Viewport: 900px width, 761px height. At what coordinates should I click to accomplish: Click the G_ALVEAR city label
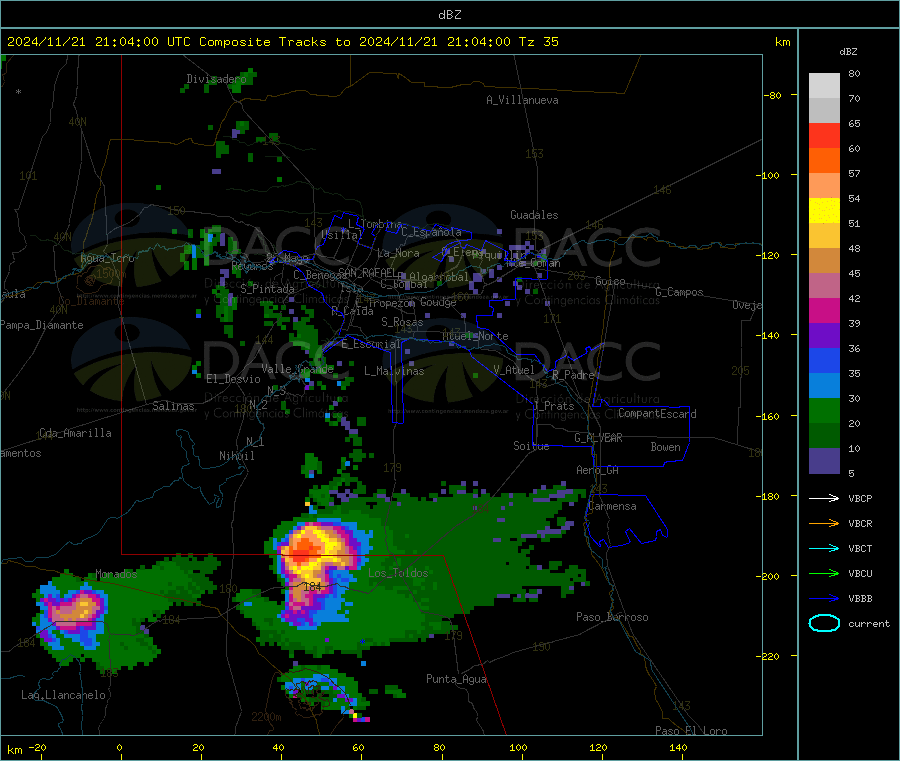click(598, 438)
